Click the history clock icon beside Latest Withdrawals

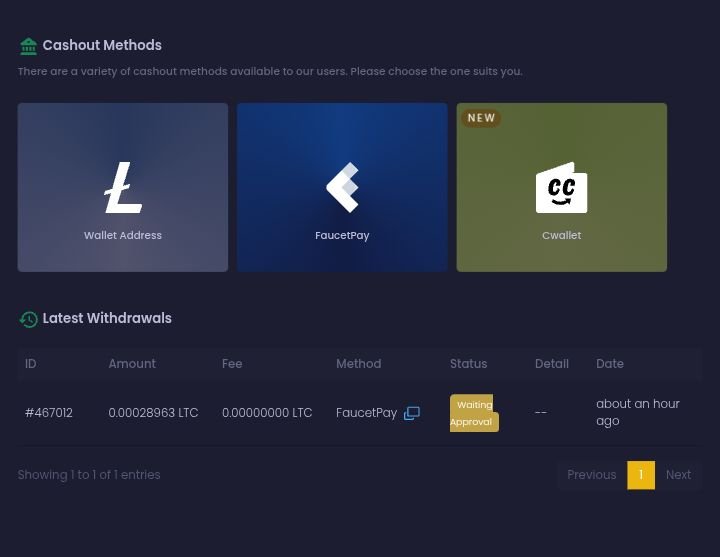click(x=28, y=319)
